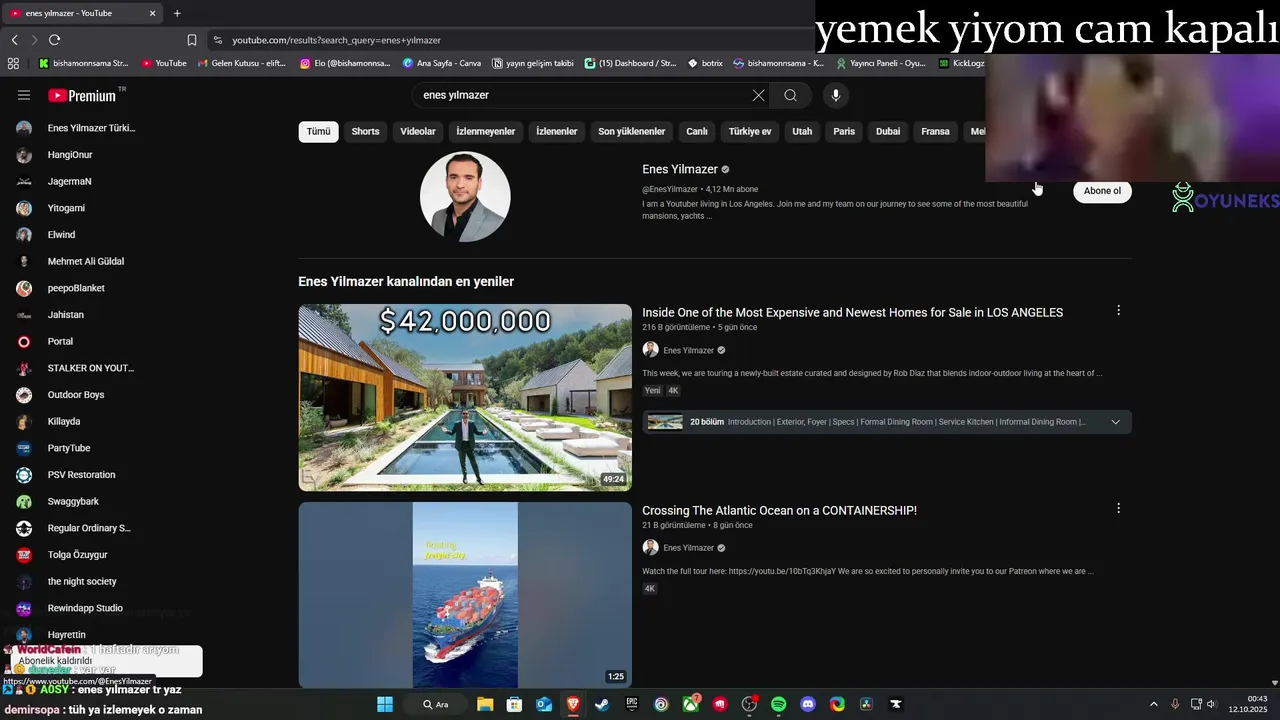Screen dimensions: 1280x720
Task: Open the Windows taskbar Ara search box
Action: pyautogui.click(x=435, y=704)
